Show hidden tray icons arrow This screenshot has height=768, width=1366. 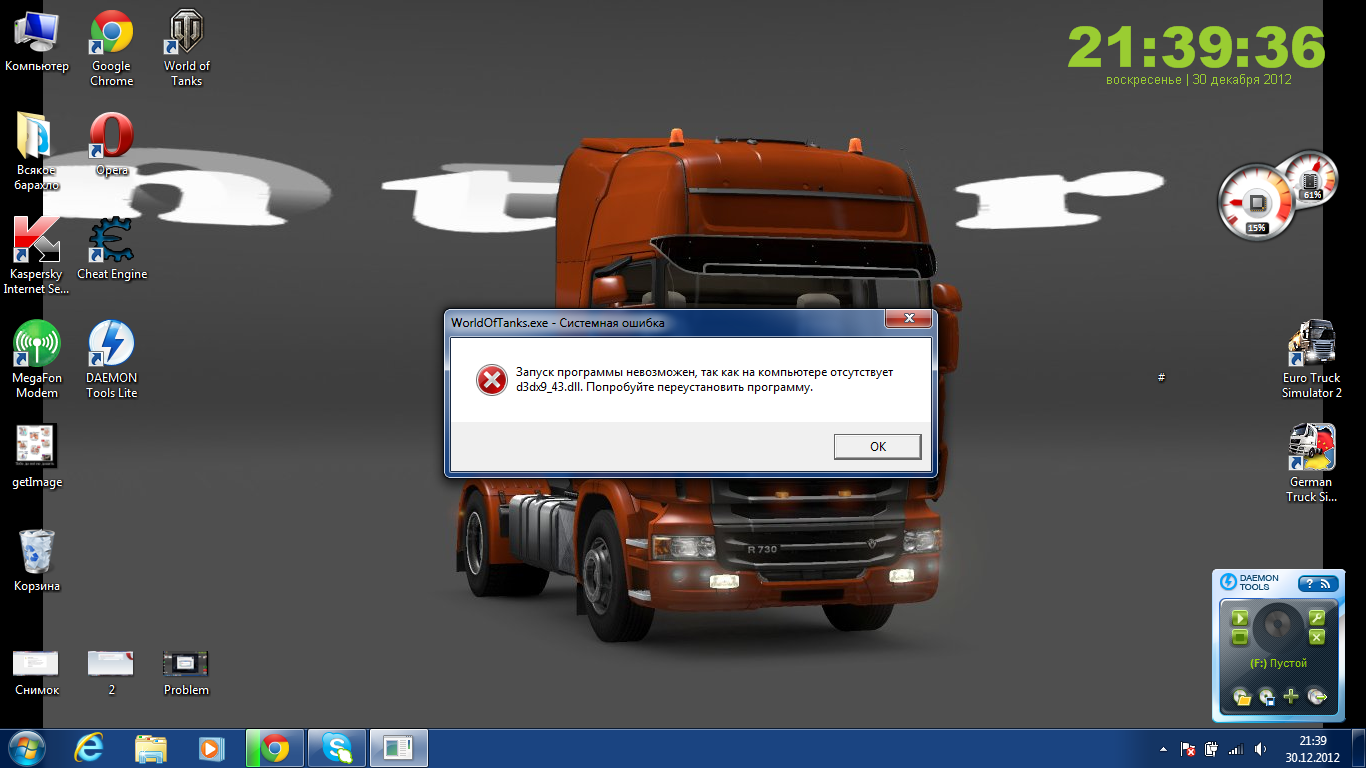(x=1162, y=748)
